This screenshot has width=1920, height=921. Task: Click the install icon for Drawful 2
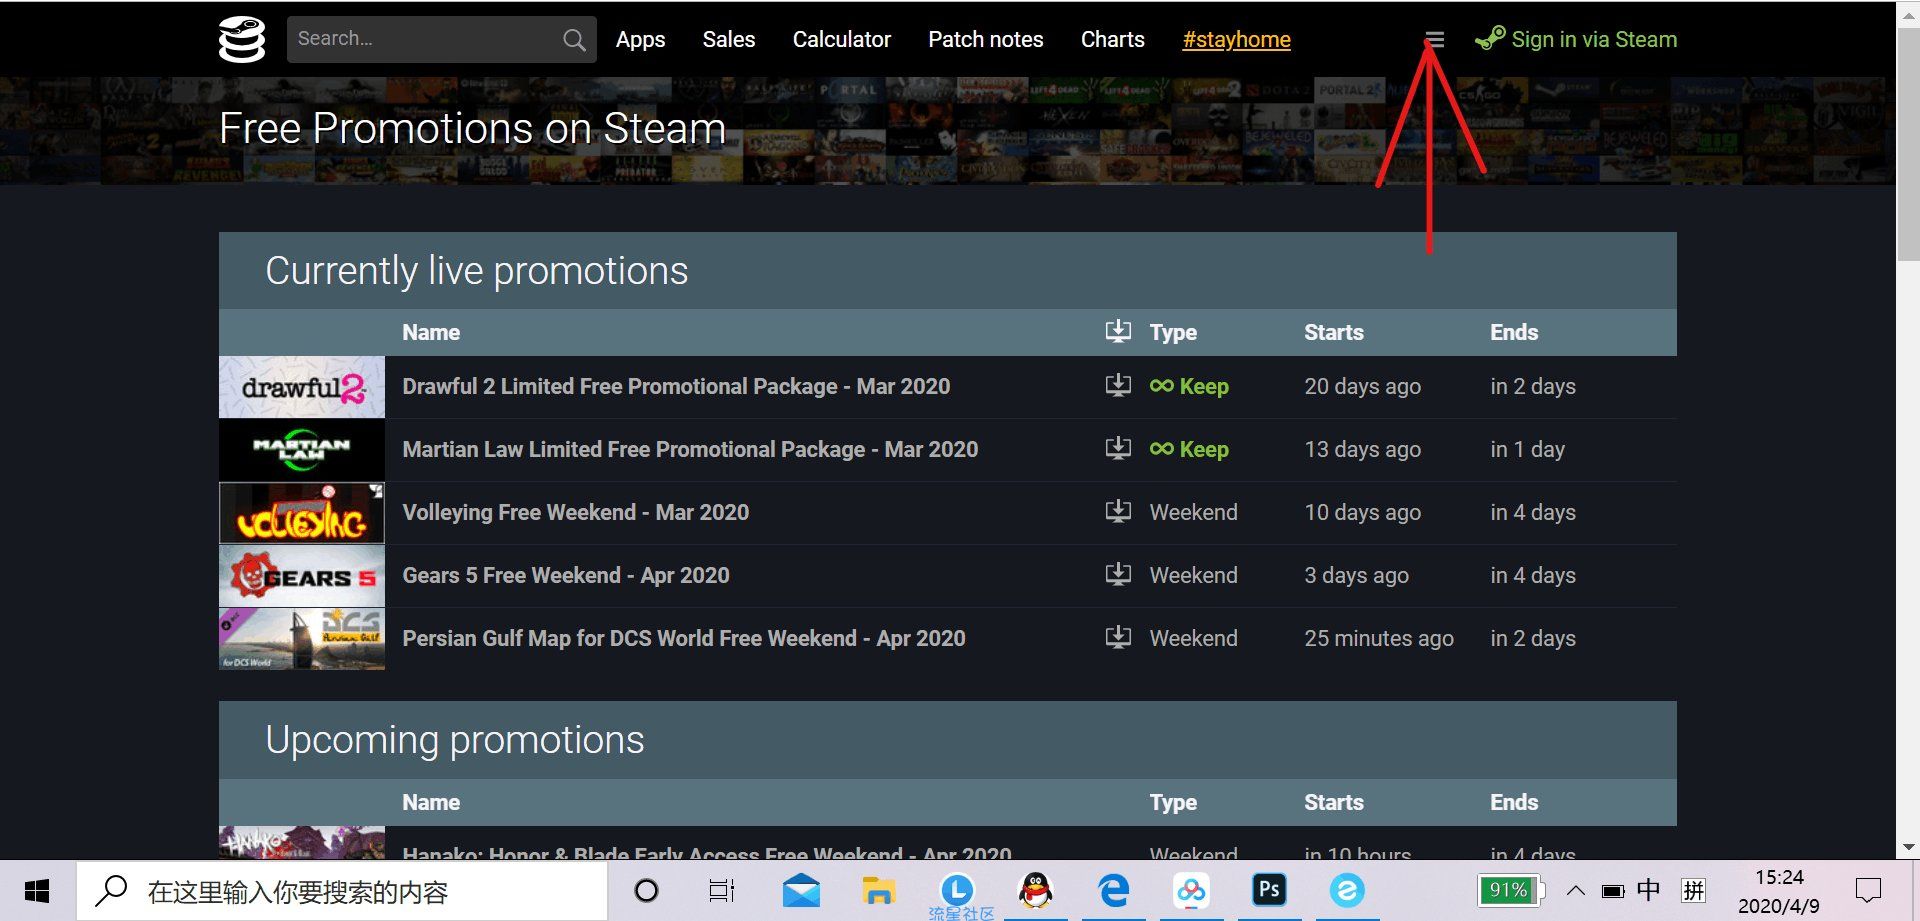1118,386
